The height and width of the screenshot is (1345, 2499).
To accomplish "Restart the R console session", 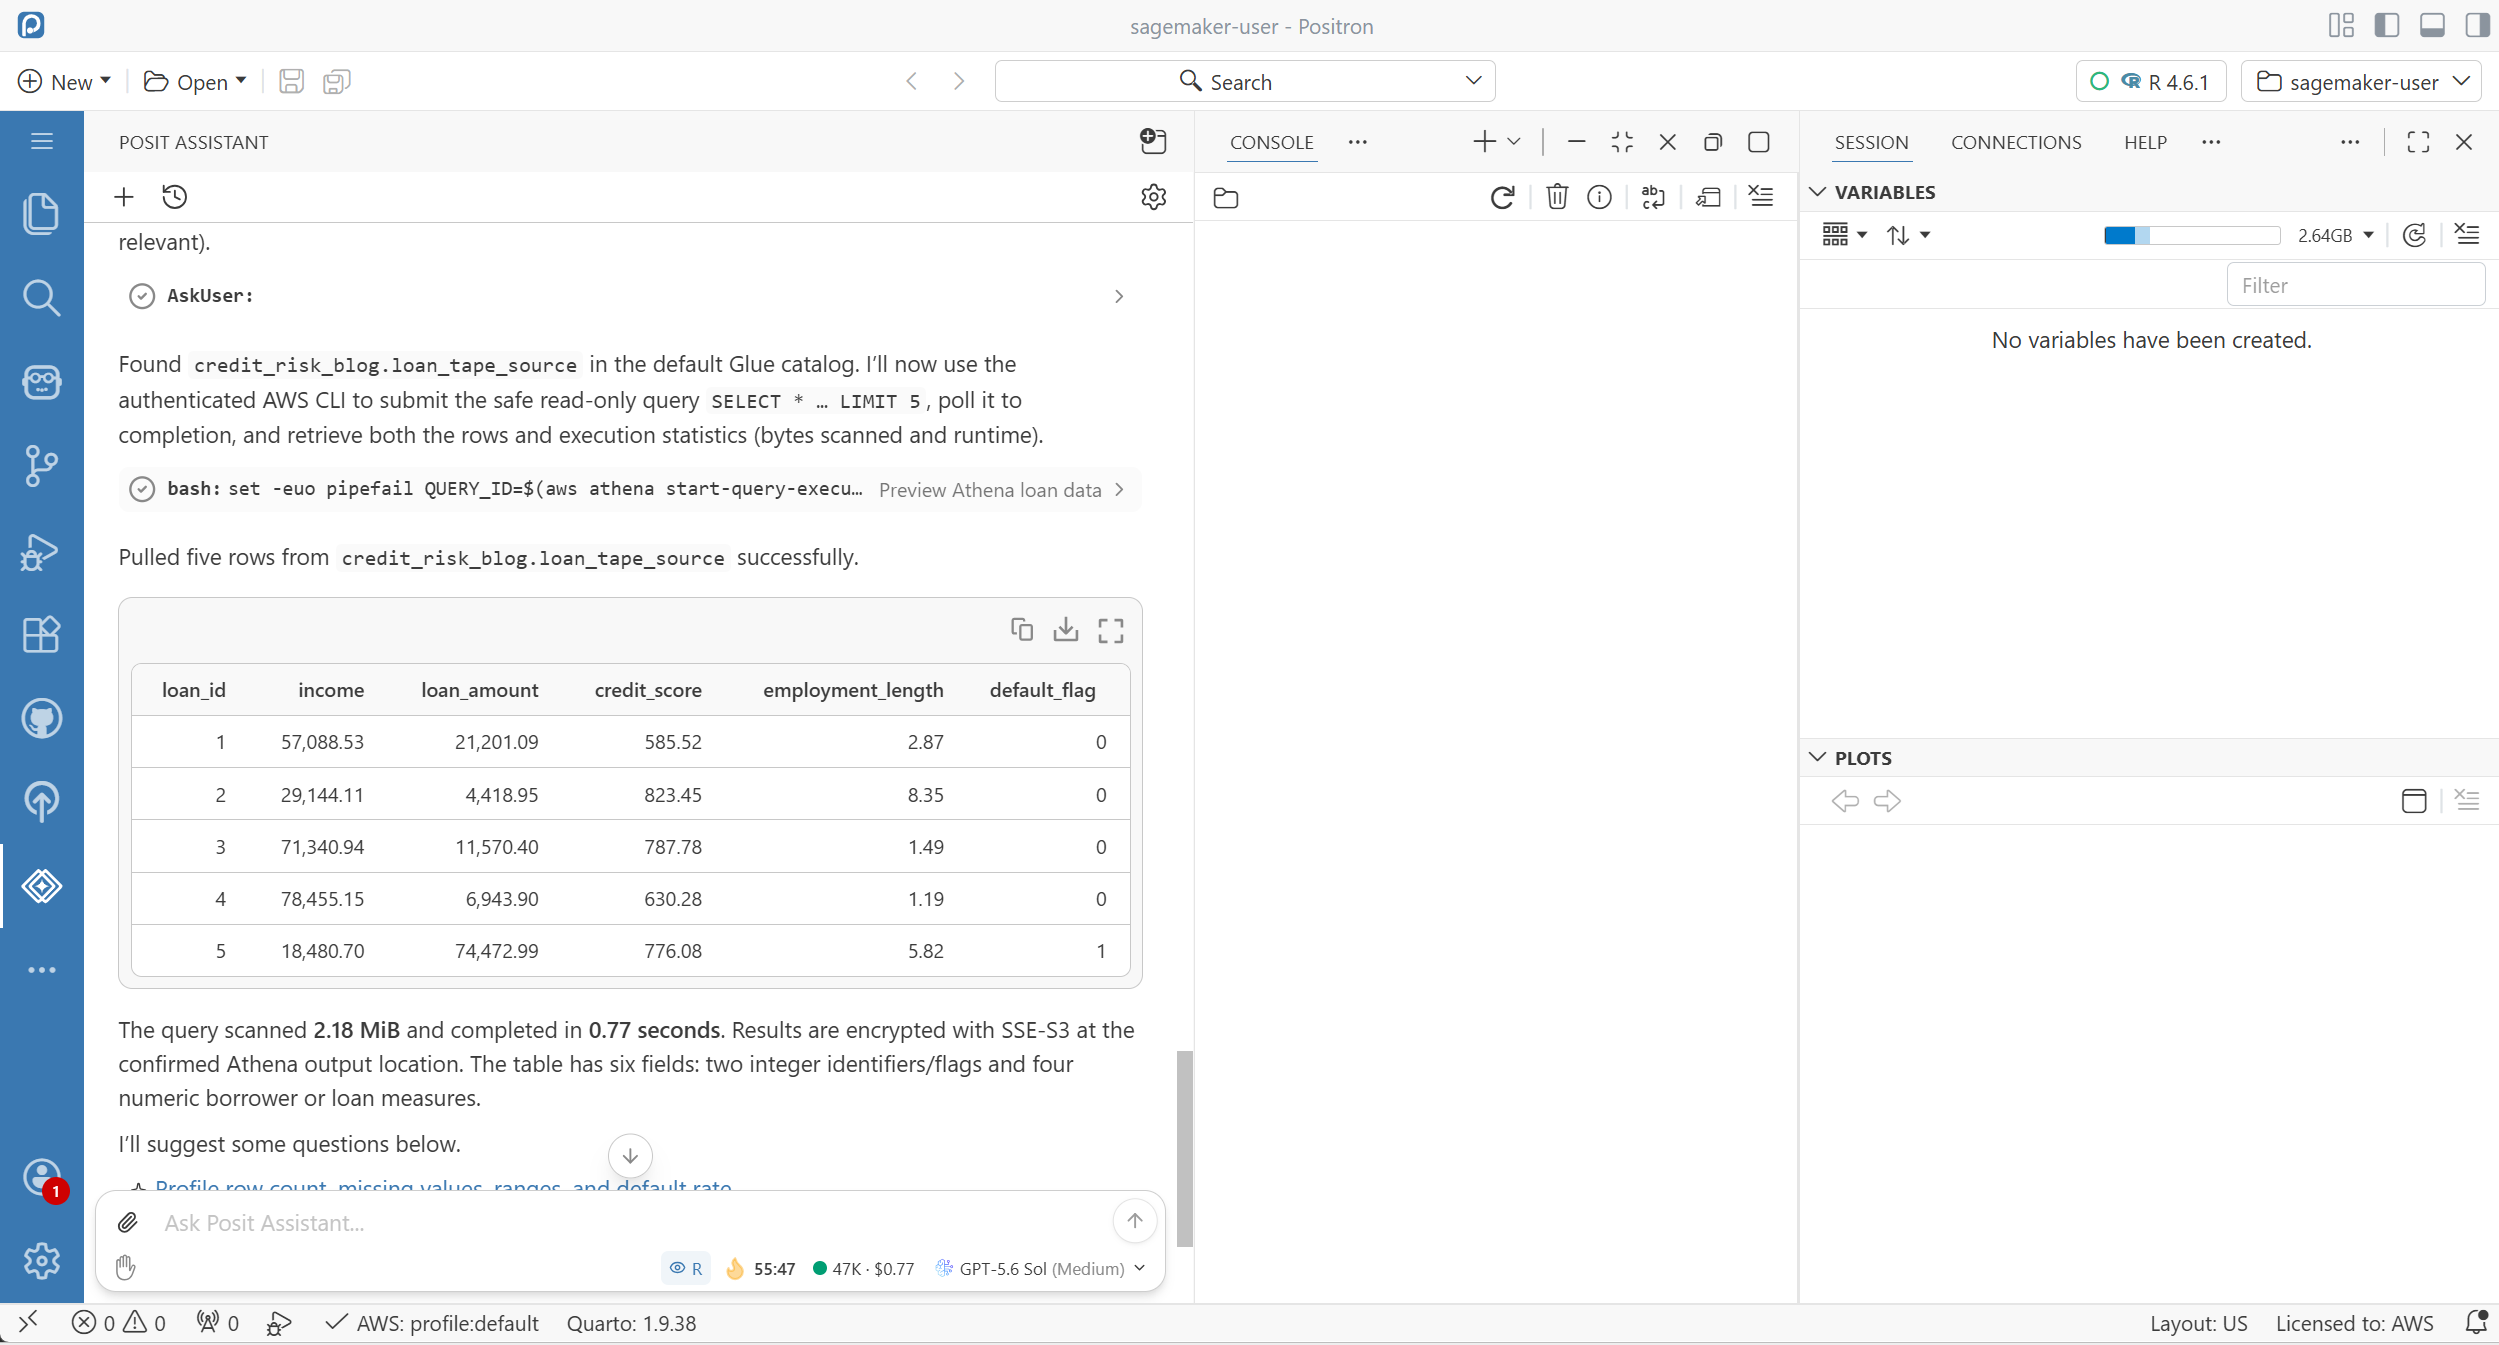I will click(1502, 197).
